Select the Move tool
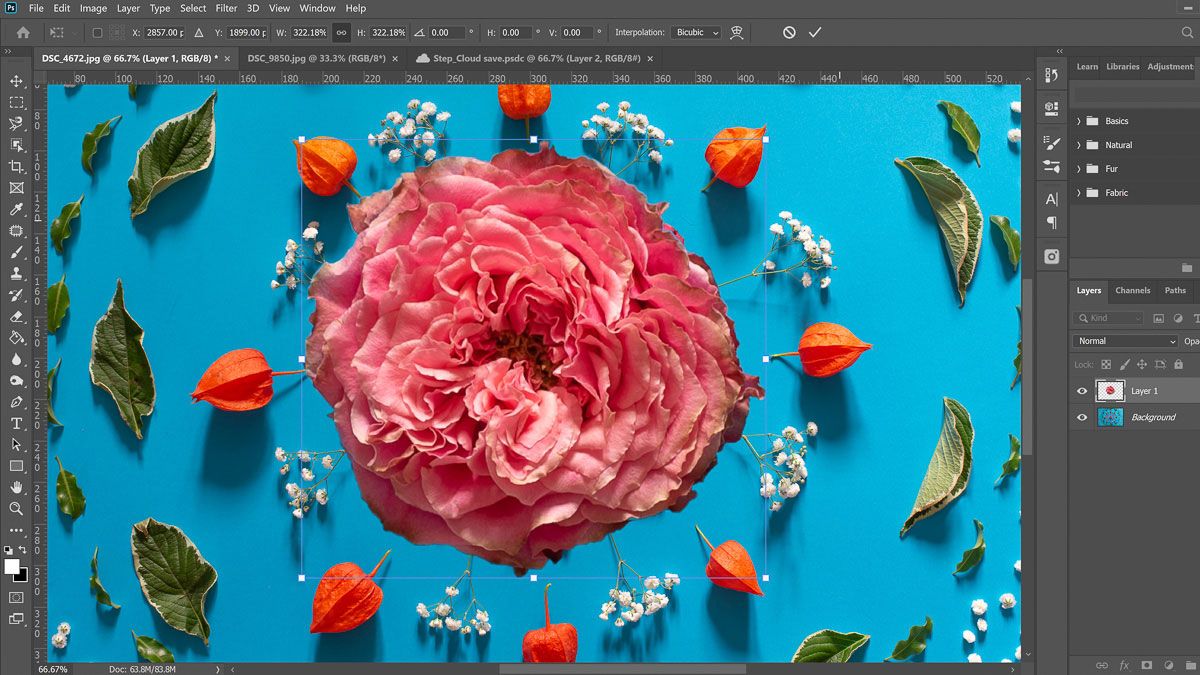1200x675 pixels. click(14, 80)
